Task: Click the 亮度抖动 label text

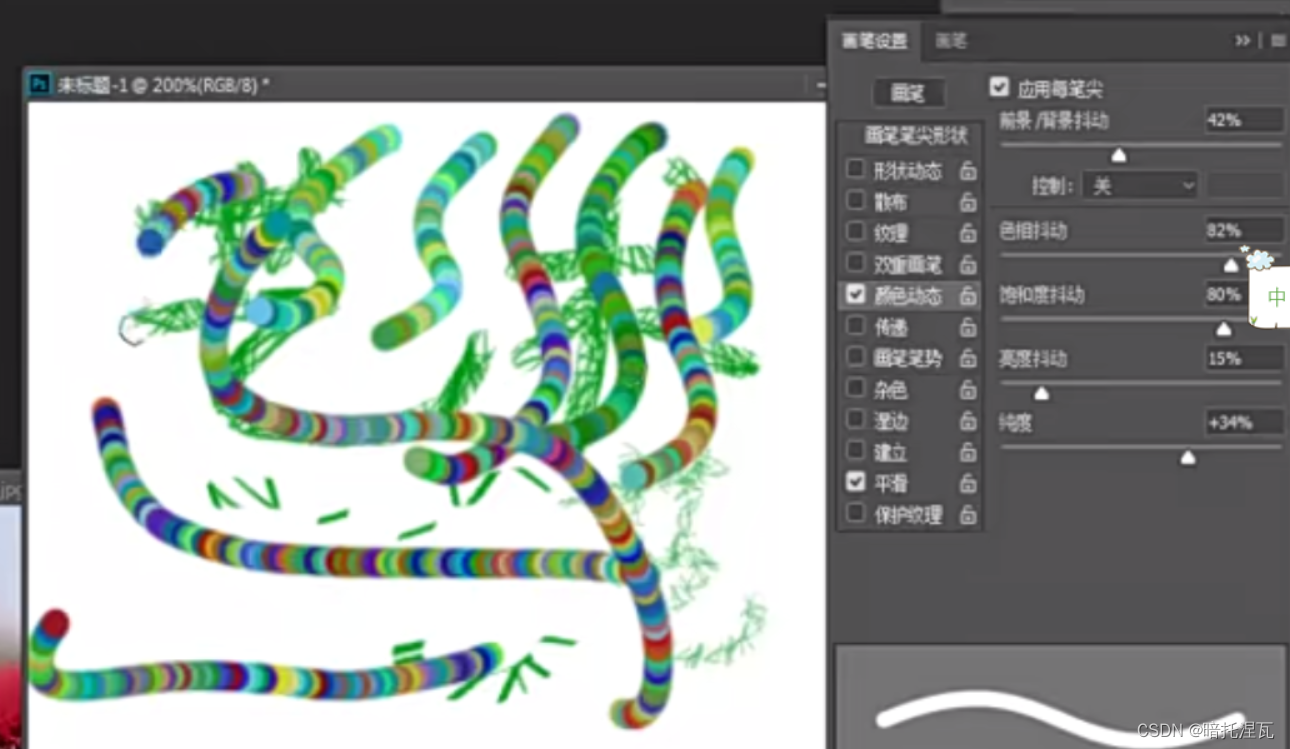Action: 1033,359
